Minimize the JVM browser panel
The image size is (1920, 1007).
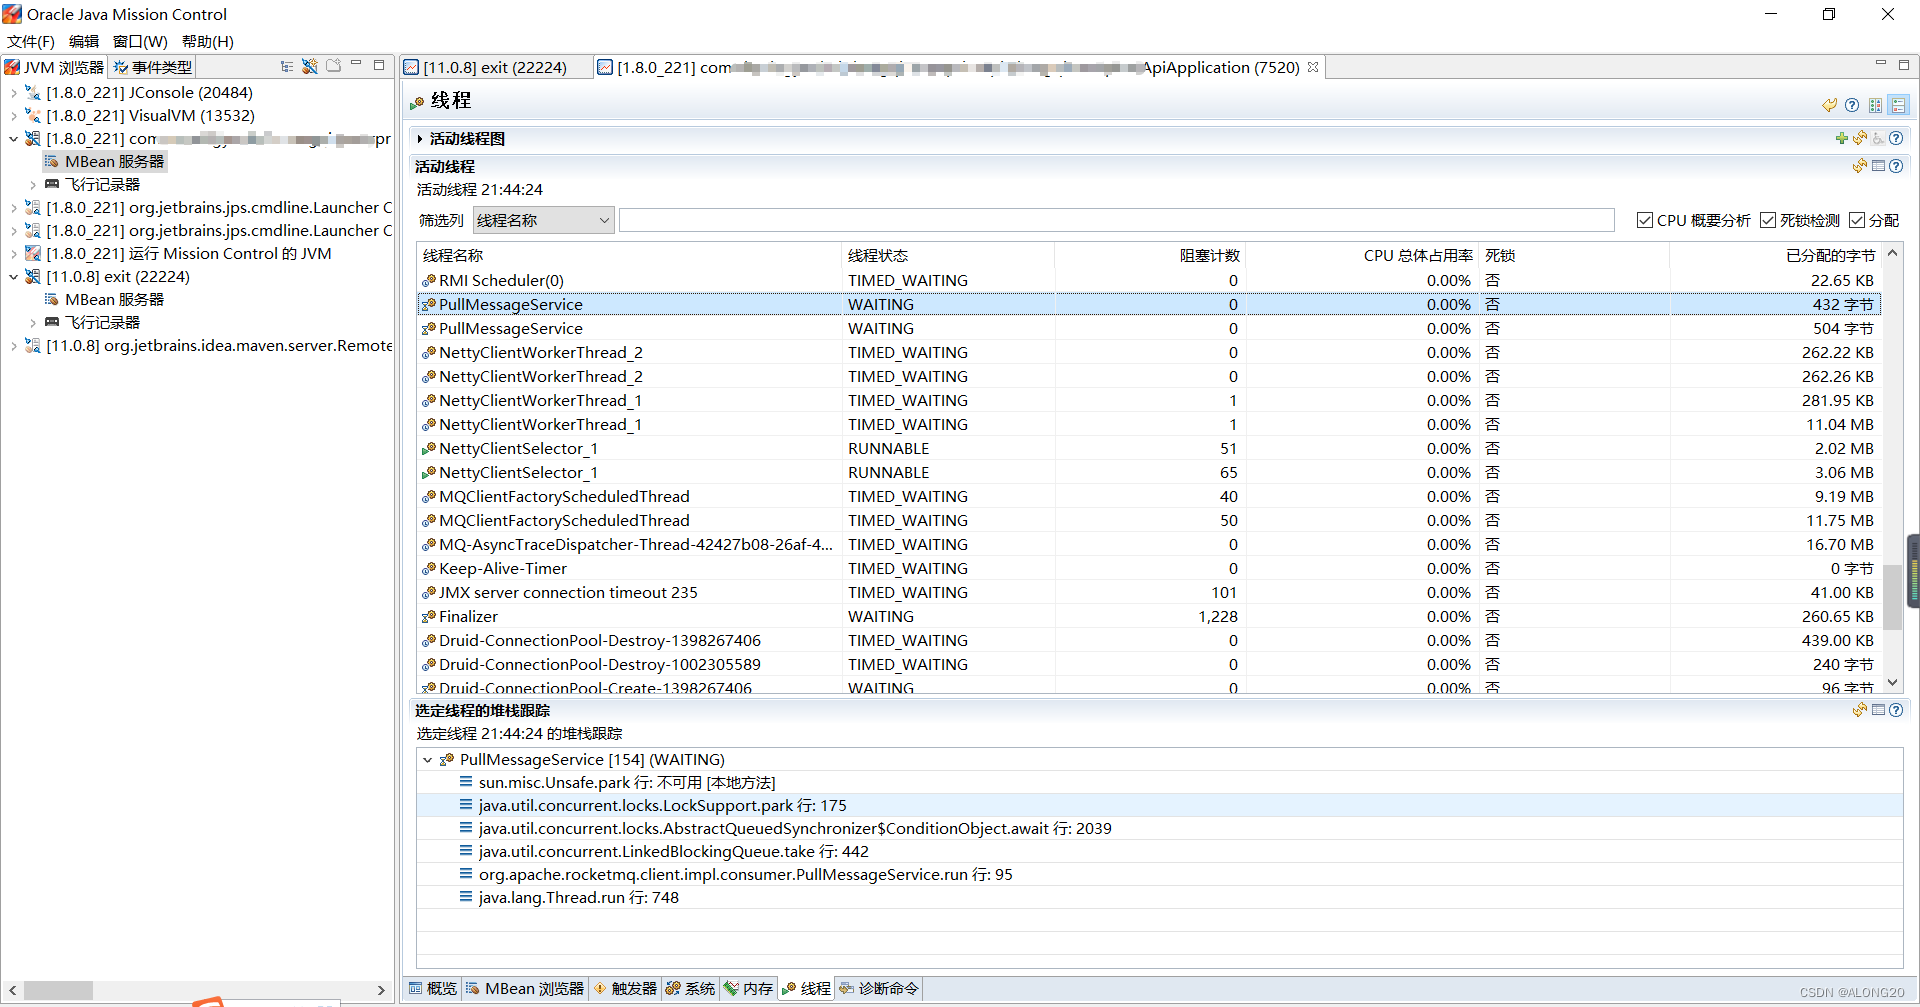point(356,64)
